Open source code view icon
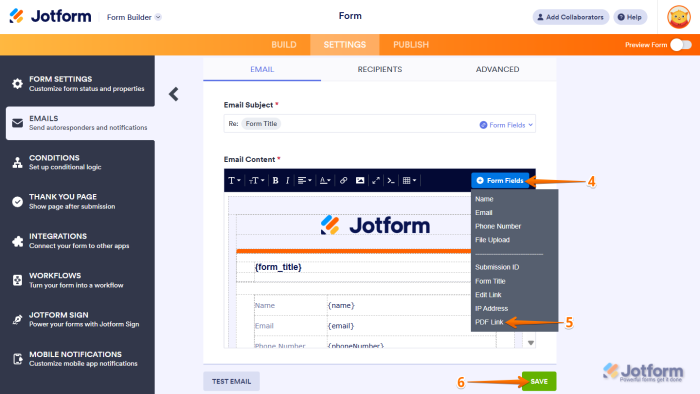Image resolution: width=700 pixels, height=394 pixels. (x=391, y=181)
